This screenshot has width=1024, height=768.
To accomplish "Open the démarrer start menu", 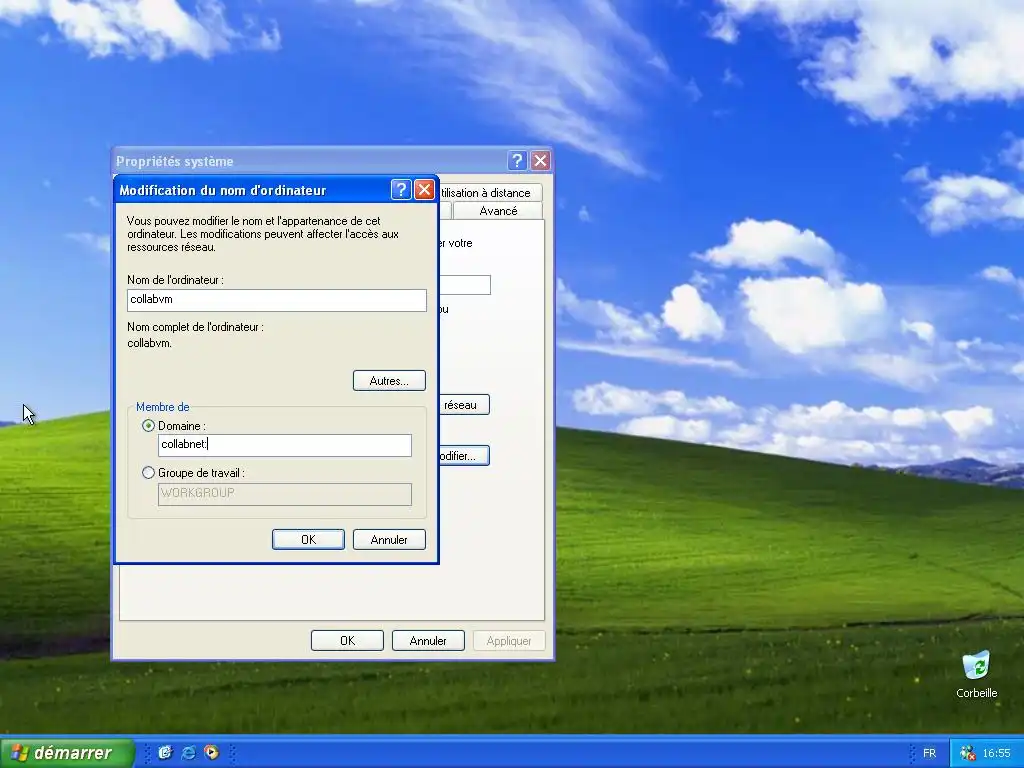I will tap(67, 753).
